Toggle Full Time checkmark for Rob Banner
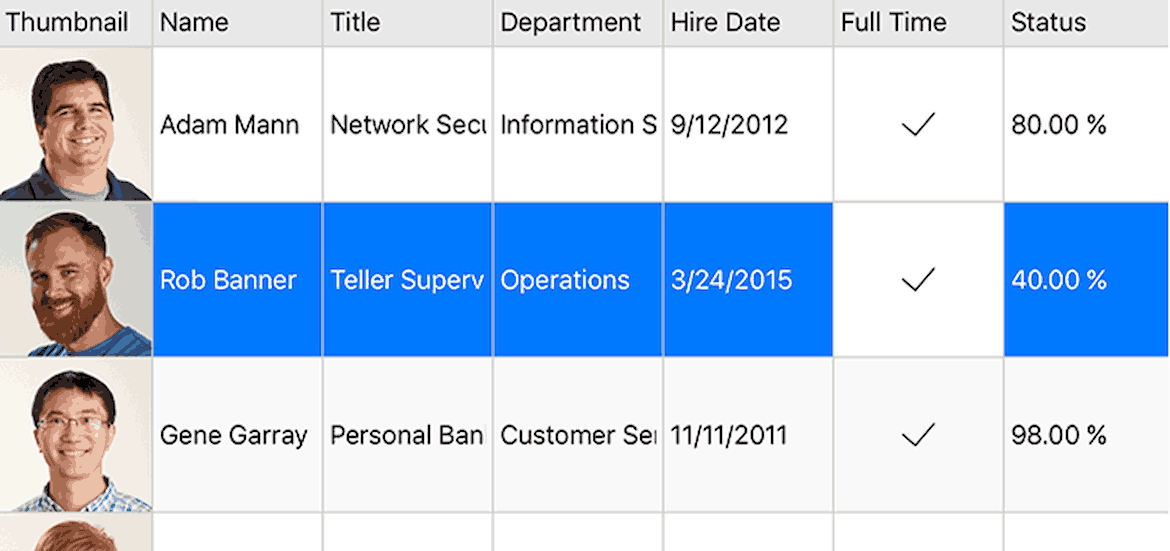Image resolution: width=1170 pixels, height=551 pixels. [x=918, y=280]
